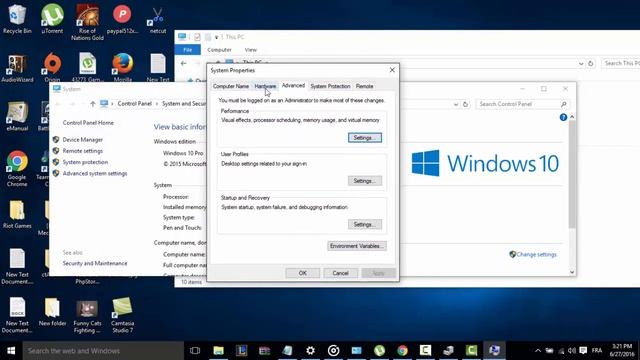Click the volume icon in system tray
Screen dimensions: 640x360
pos(571,351)
